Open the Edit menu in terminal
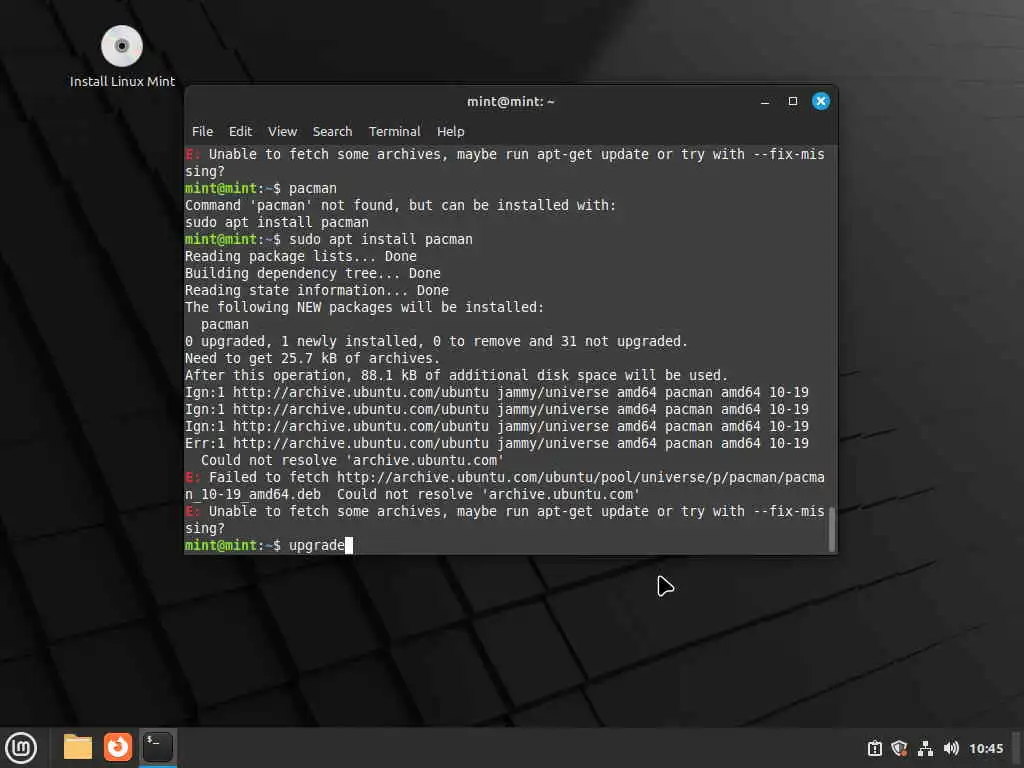Viewport: 1024px width, 768px height. pos(240,131)
